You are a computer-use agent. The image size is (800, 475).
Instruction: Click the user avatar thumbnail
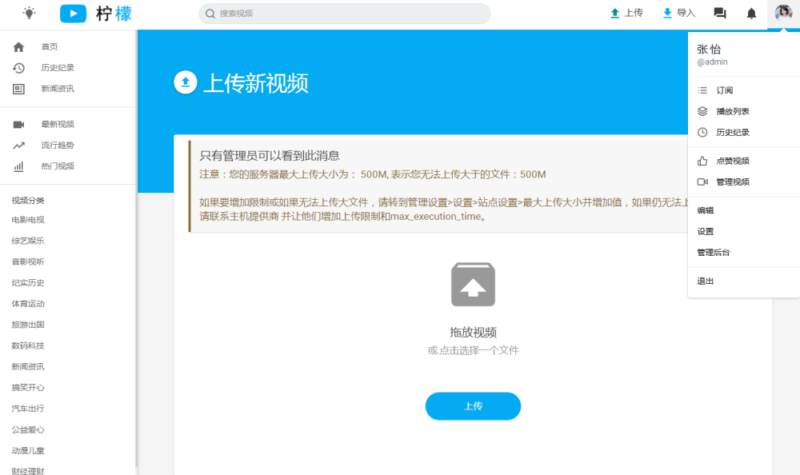pyautogui.click(x=783, y=12)
